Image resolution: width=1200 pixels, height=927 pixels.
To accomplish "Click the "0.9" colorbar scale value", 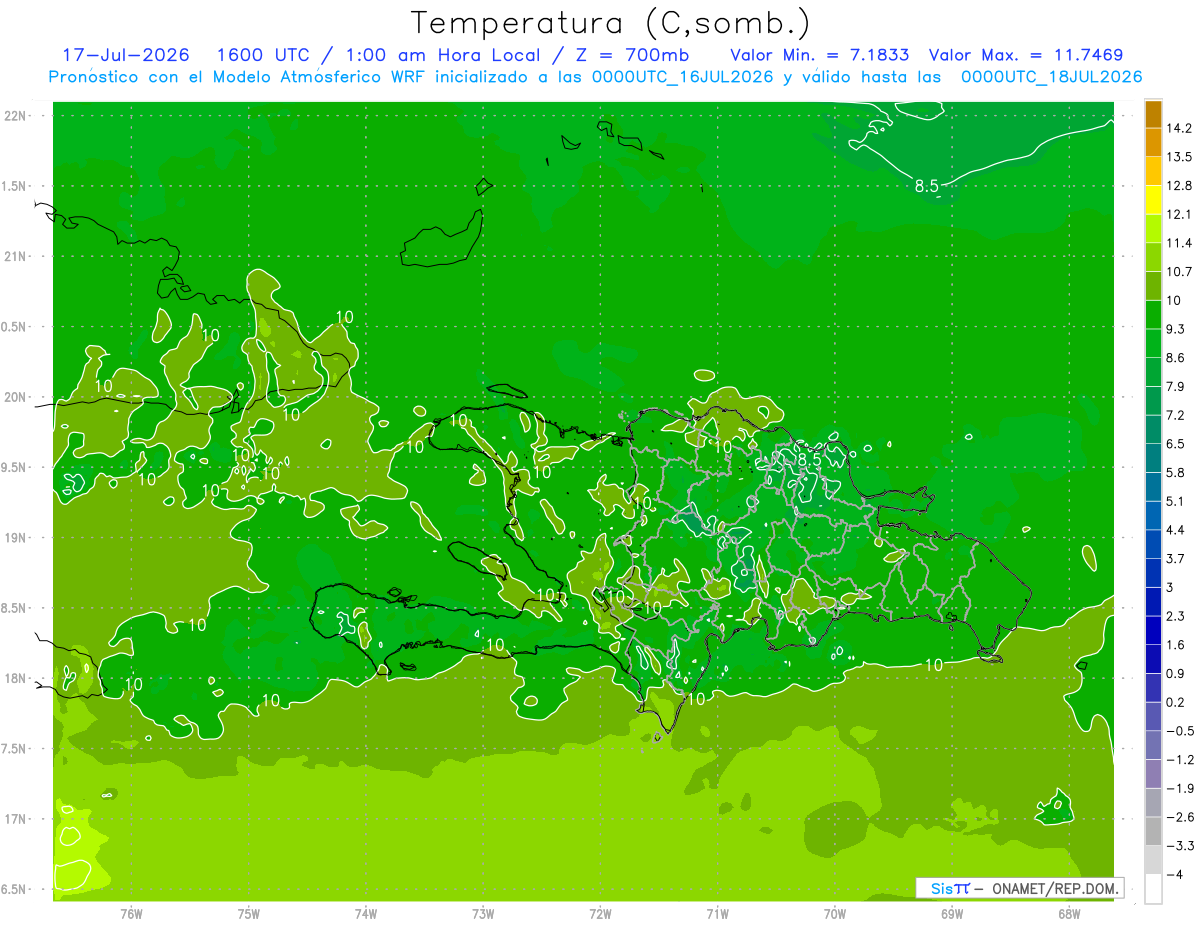I will click(1176, 673).
